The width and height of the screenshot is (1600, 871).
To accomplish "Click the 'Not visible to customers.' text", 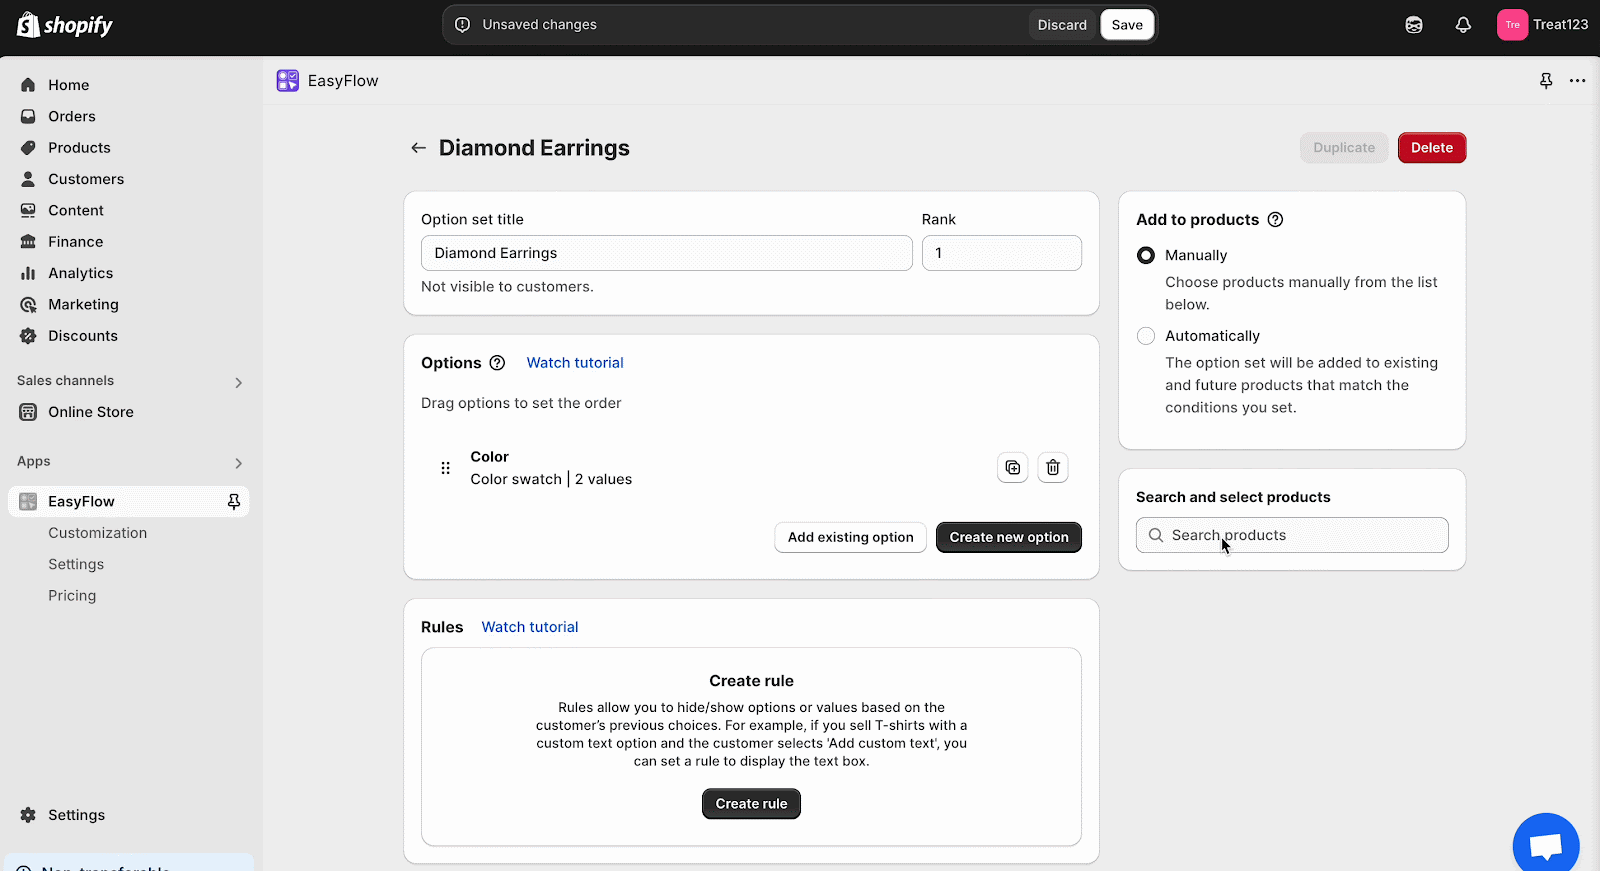I will click(x=507, y=287).
